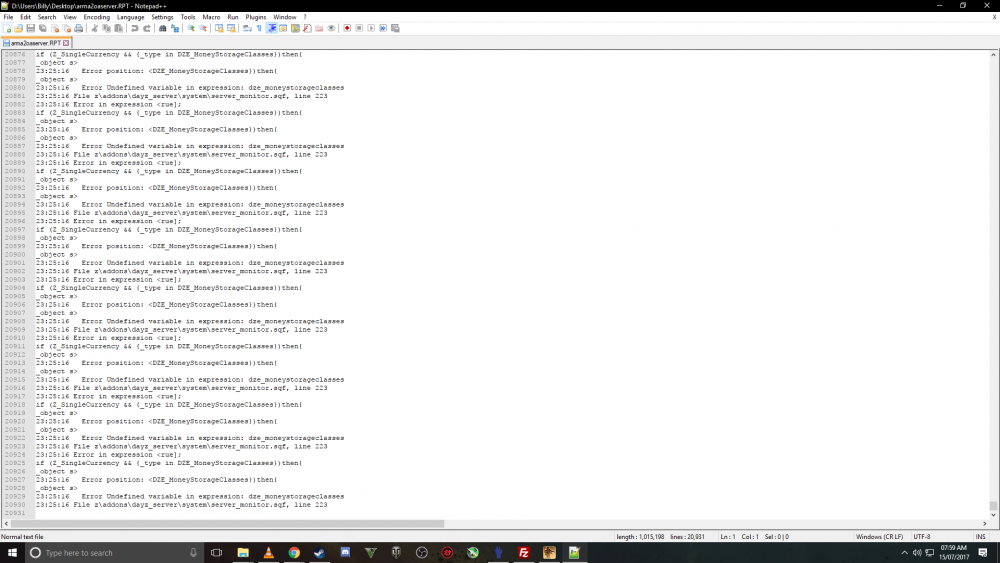Stop macro recording
Screen dimensions: 1000x563
click(x=359, y=28)
